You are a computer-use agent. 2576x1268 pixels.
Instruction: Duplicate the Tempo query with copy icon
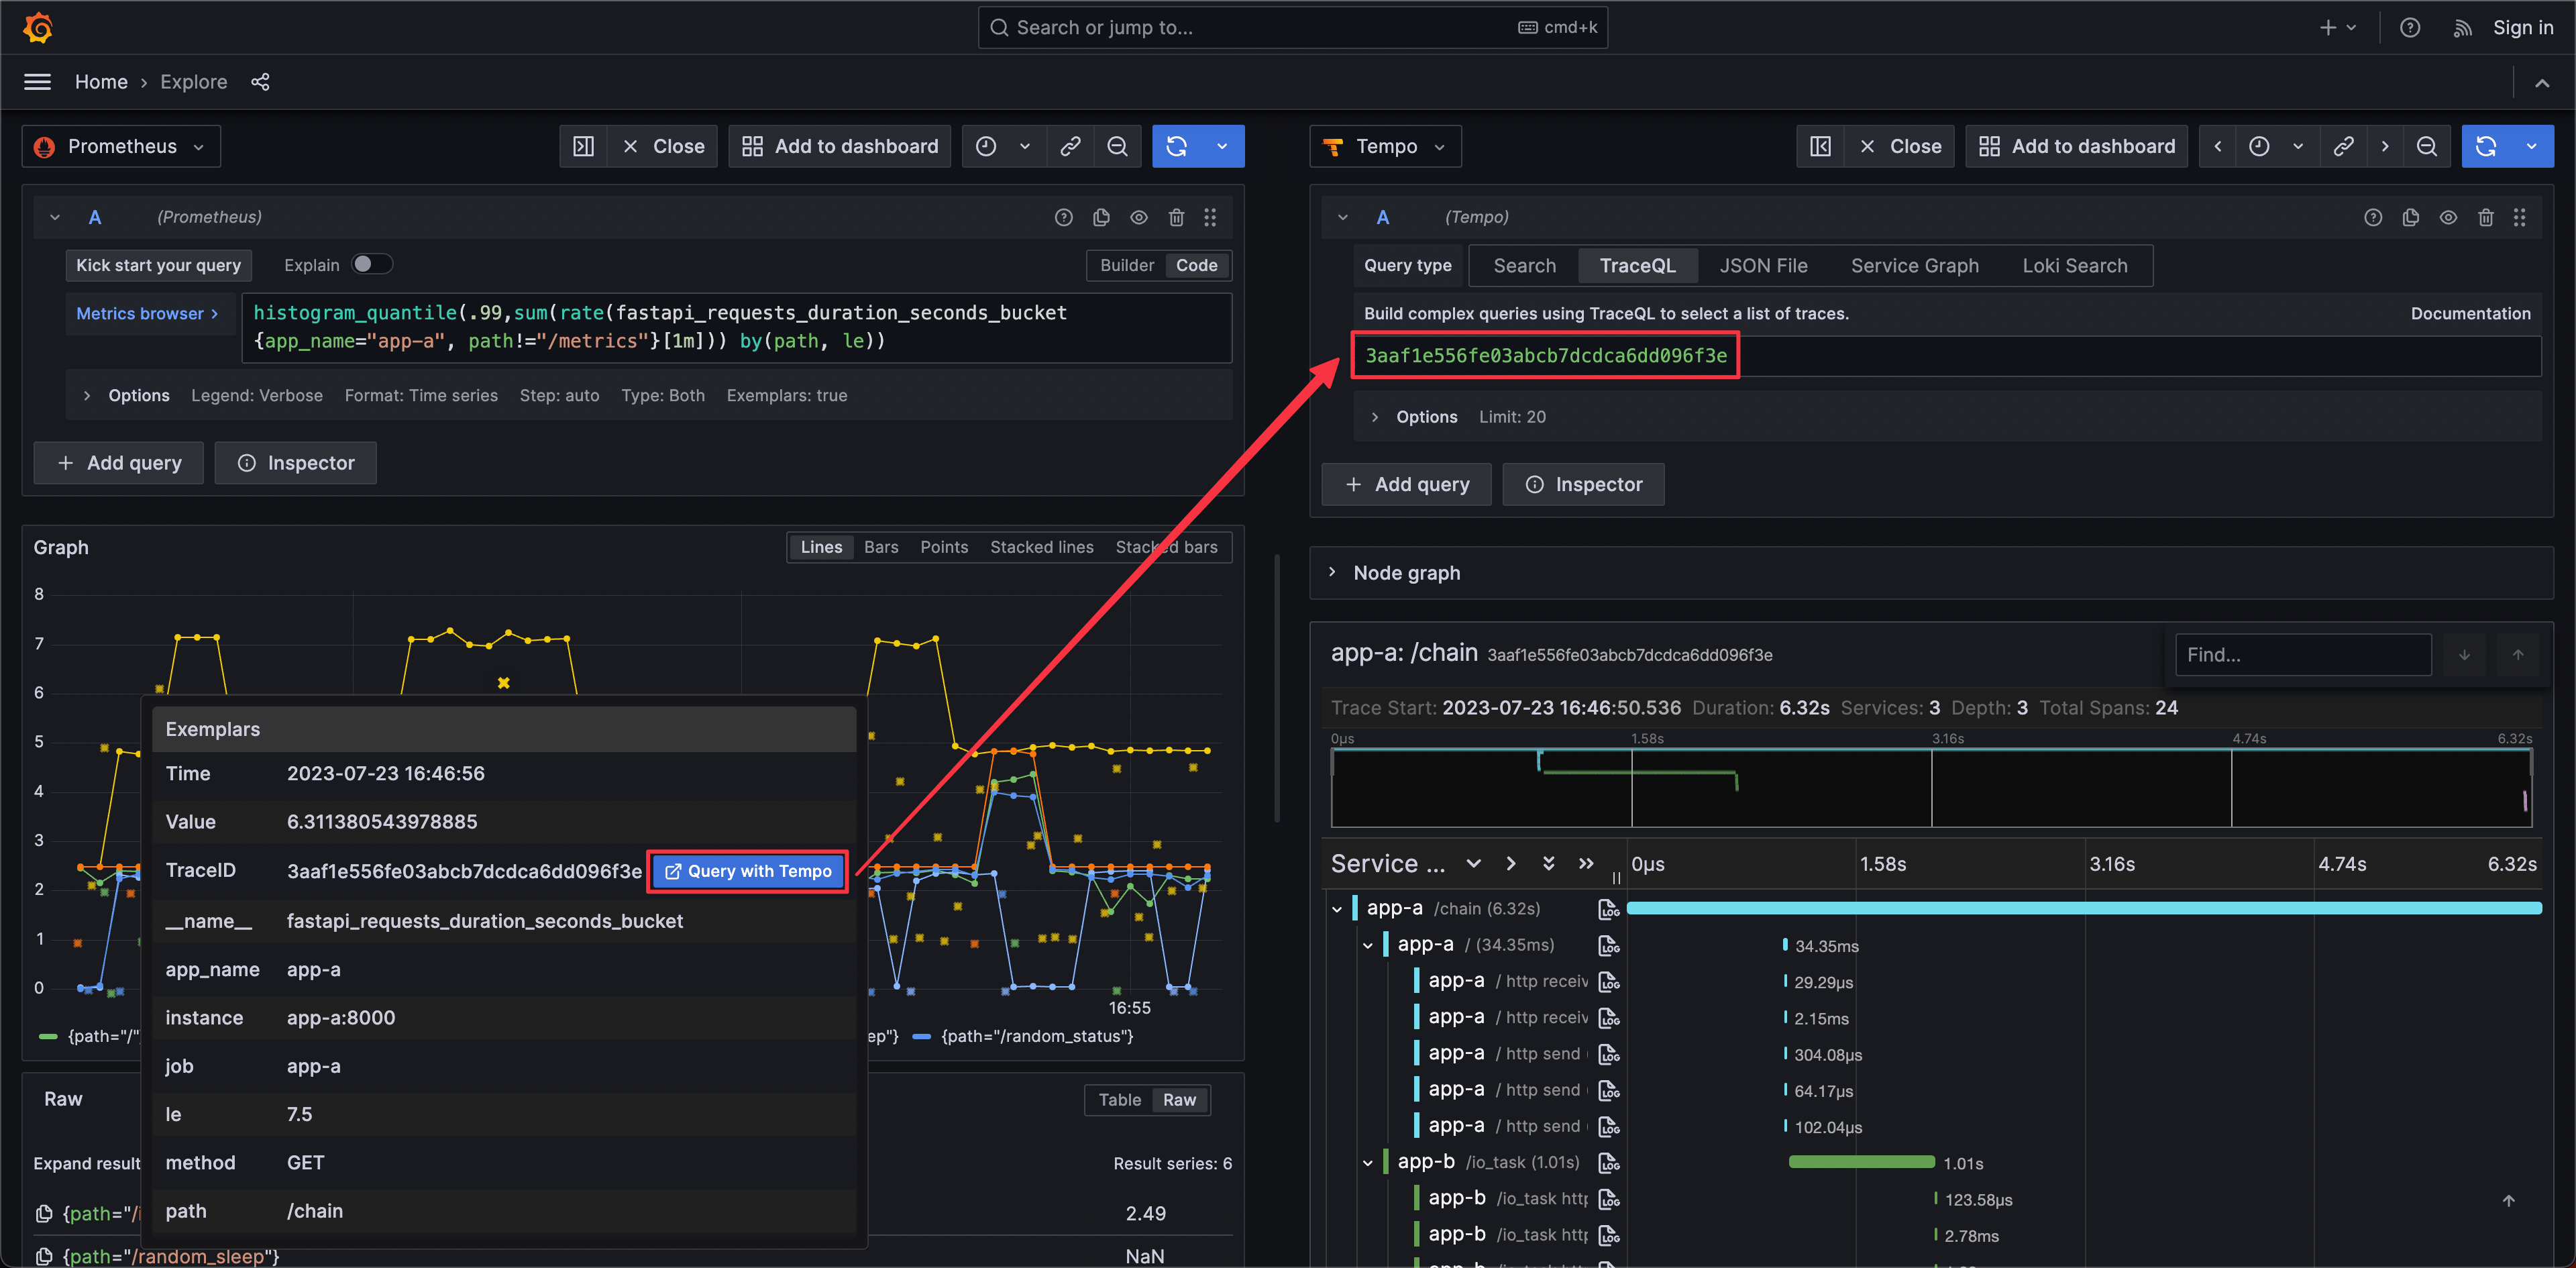pos(2410,217)
